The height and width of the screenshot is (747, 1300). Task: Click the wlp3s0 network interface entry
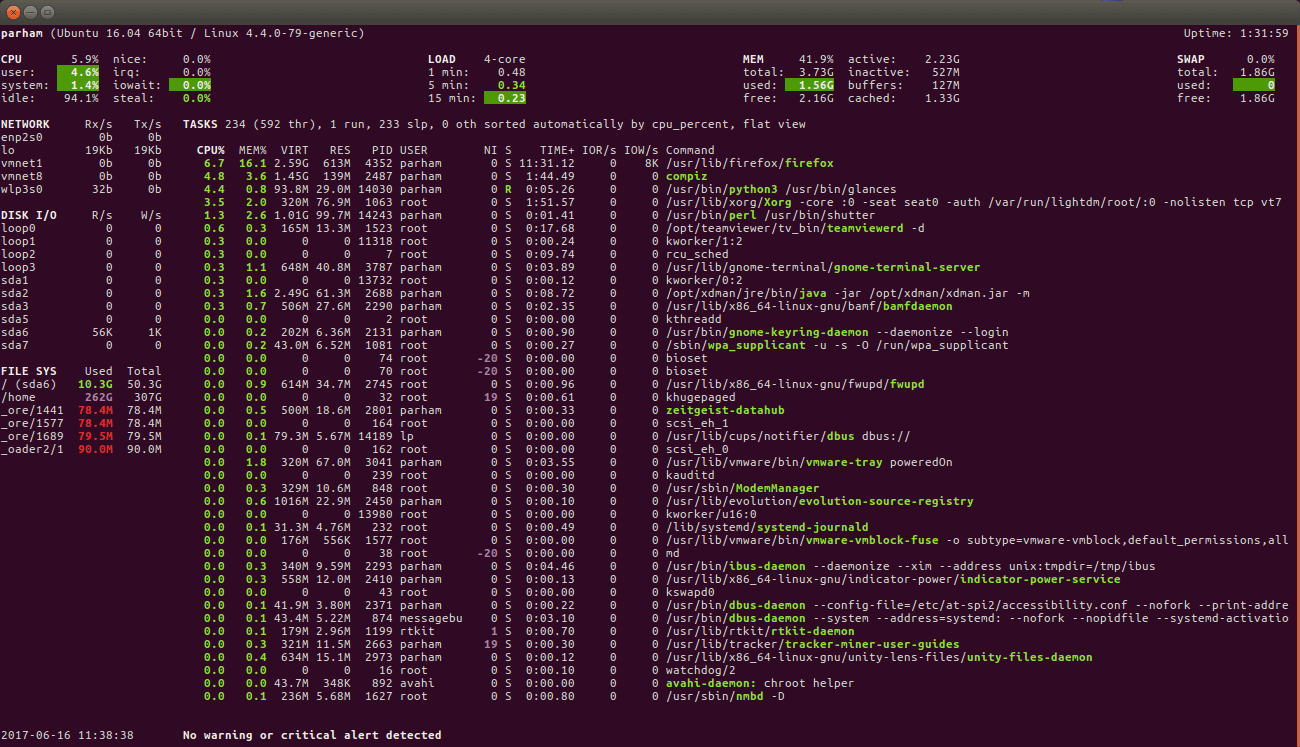coord(20,189)
